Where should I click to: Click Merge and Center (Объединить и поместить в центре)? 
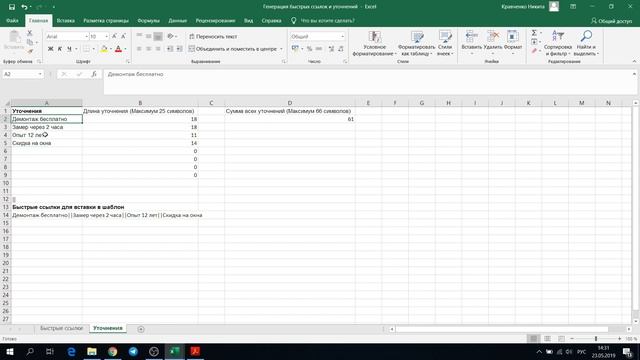click(233, 49)
